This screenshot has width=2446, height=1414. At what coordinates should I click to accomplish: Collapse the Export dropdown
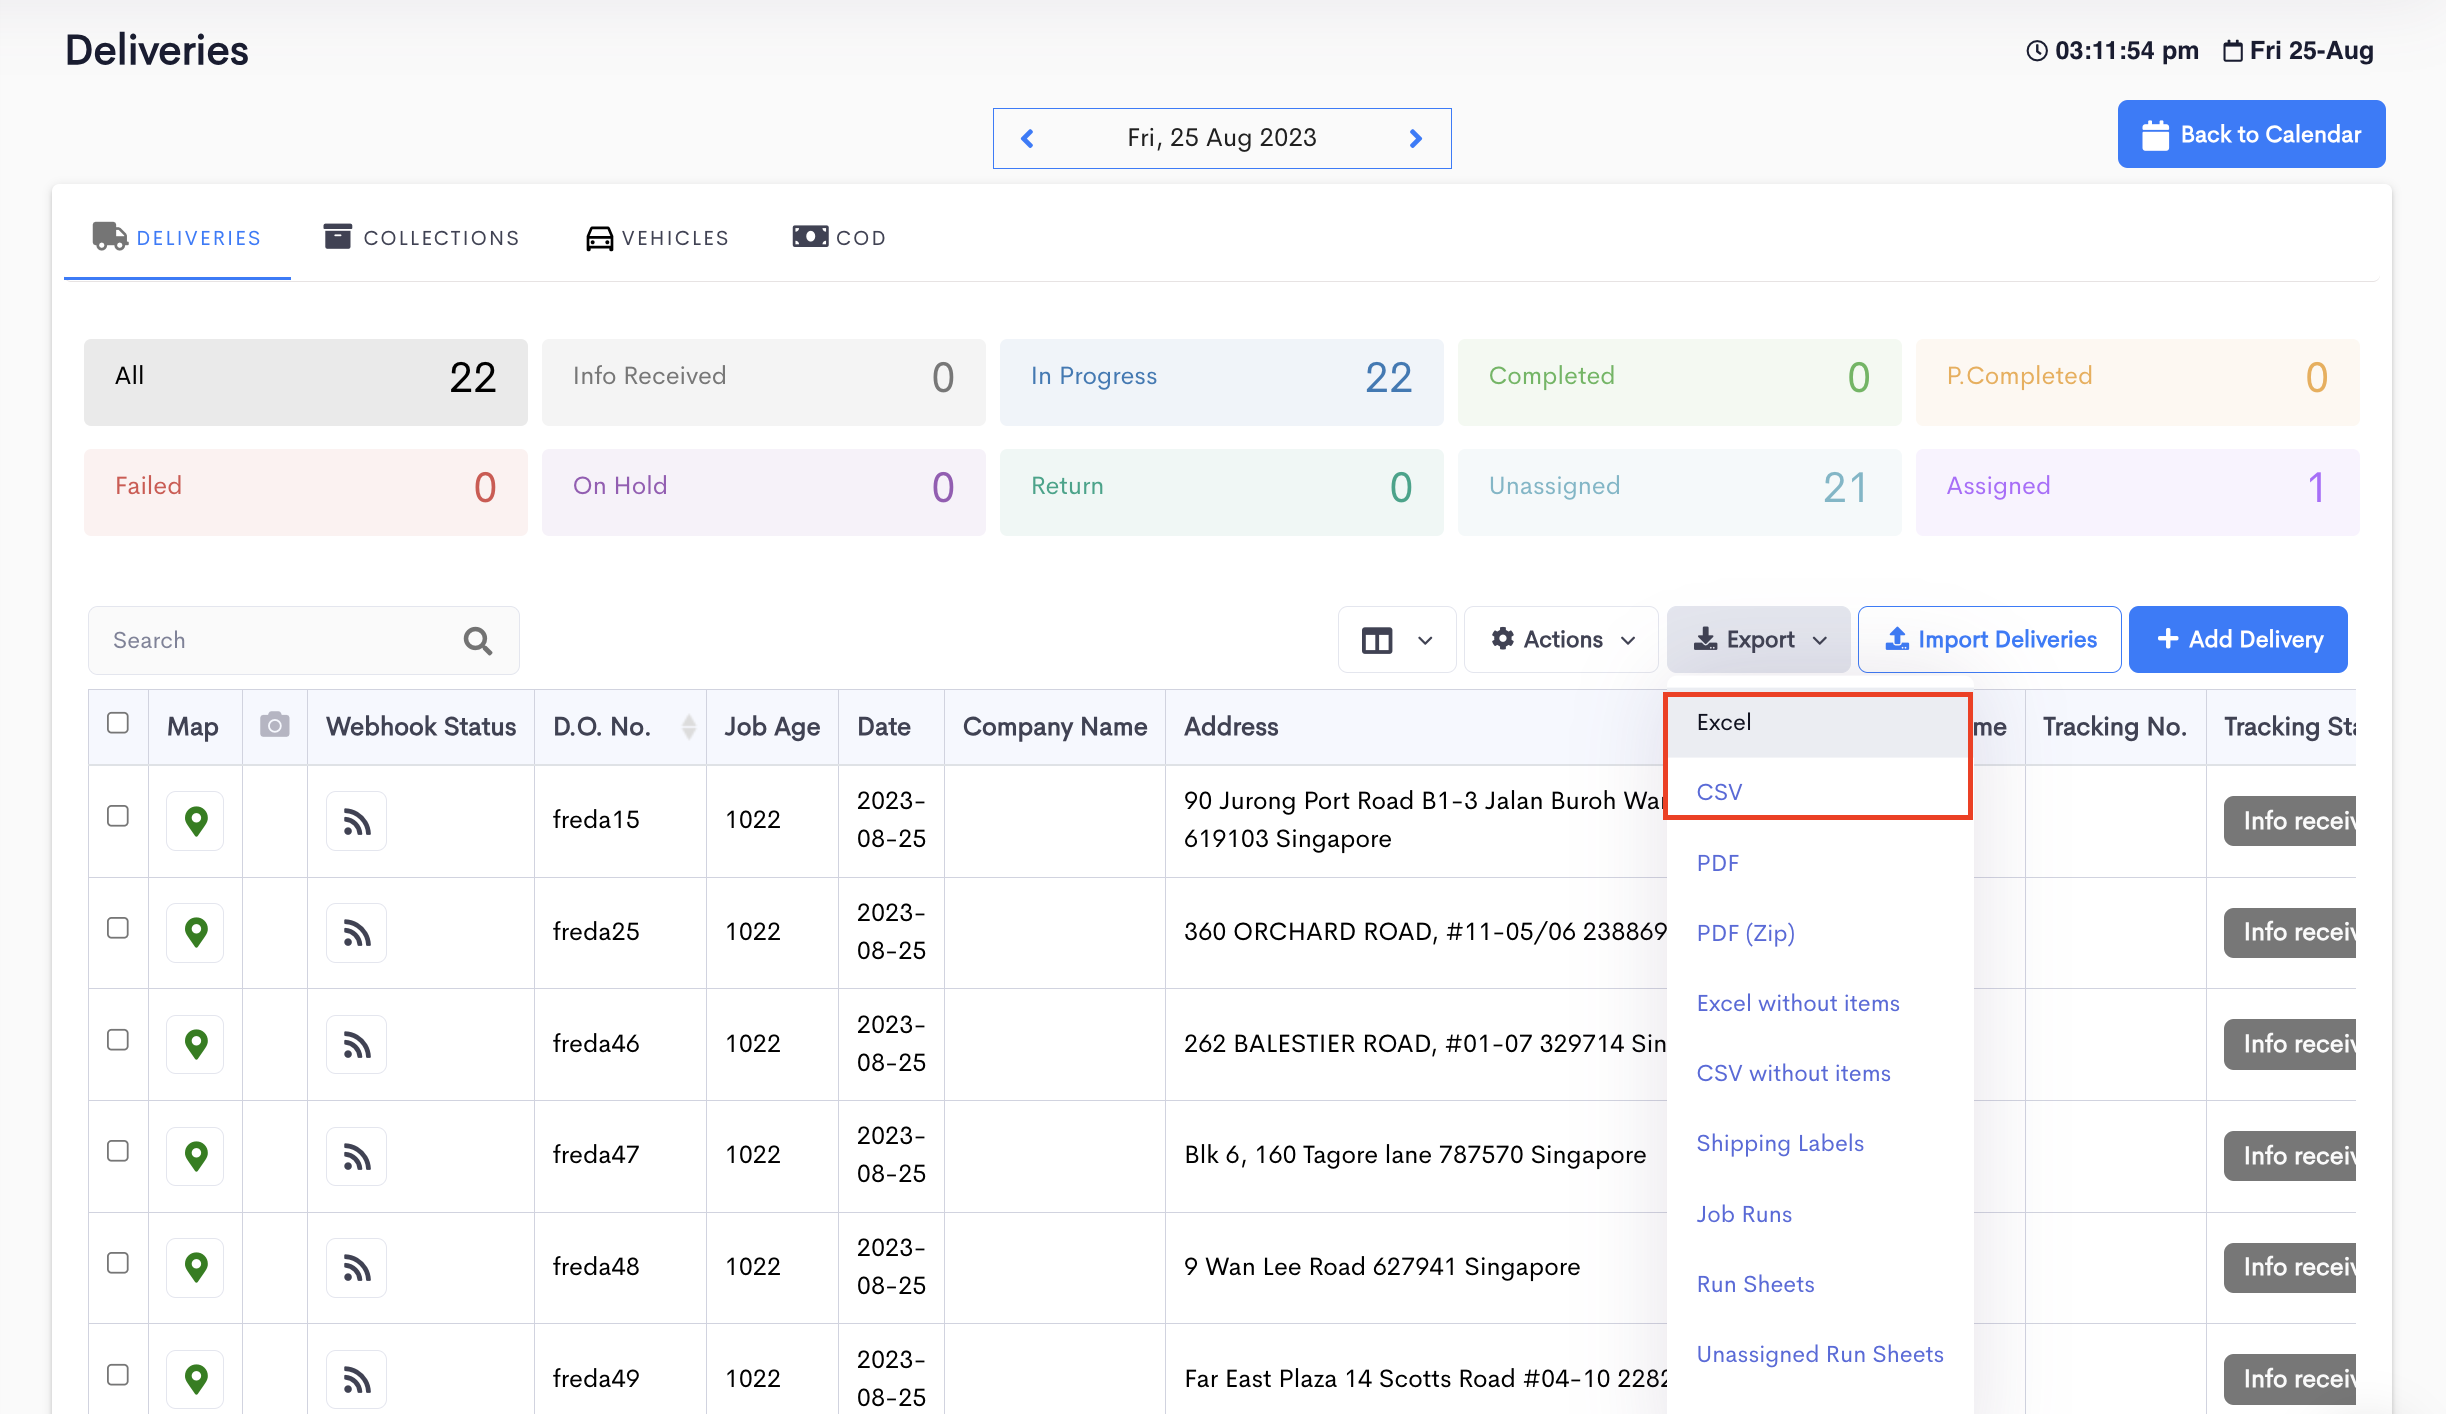click(1759, 640)
